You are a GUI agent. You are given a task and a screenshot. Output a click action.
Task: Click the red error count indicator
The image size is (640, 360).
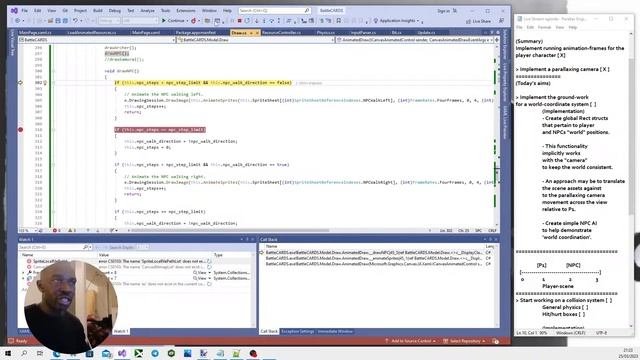pos(56,231)
